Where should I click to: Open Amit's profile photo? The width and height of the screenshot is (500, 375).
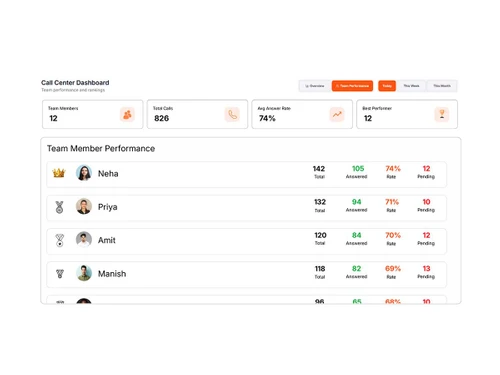84,240
